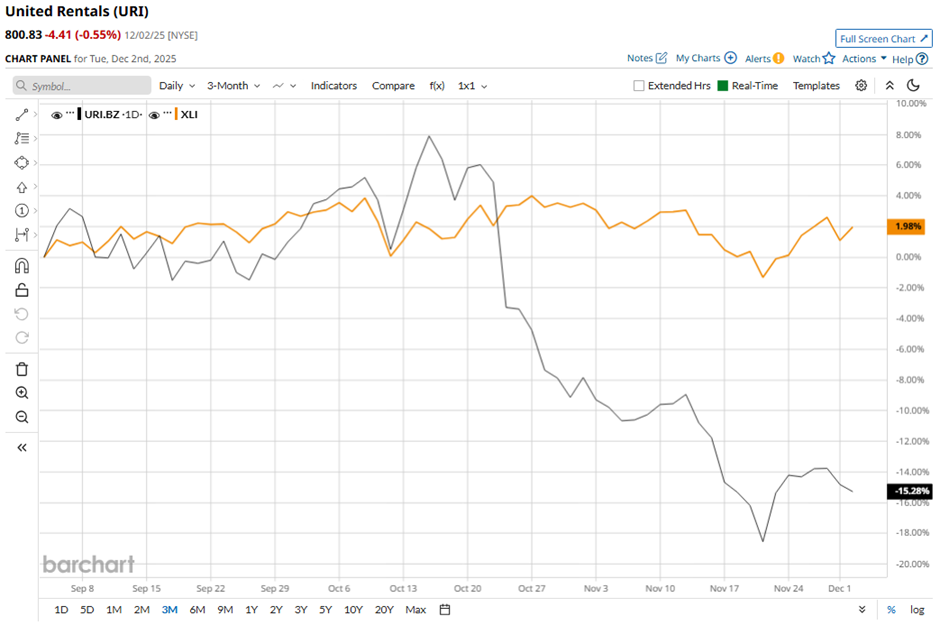Open the chart type line dropdown

284,86
